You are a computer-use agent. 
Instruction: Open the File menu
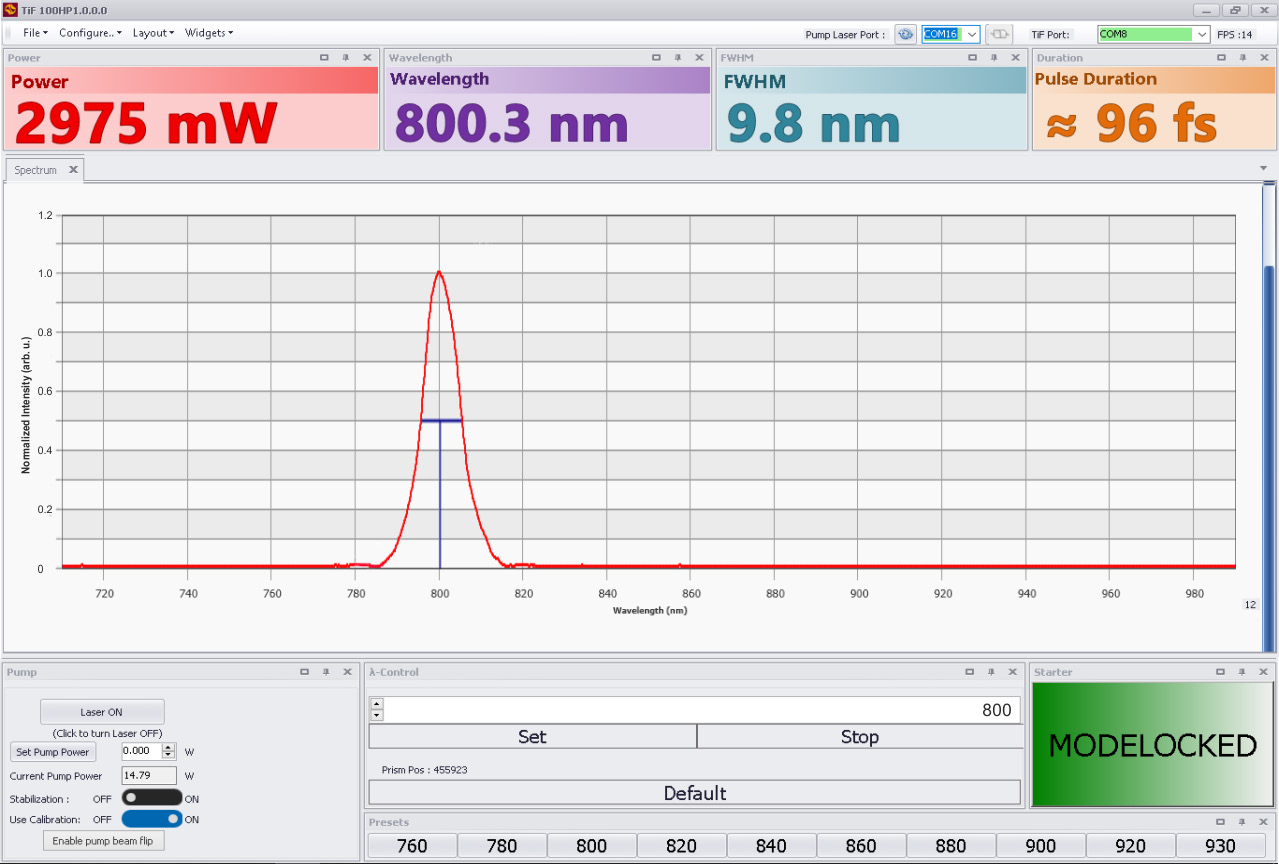coord(35,33)
